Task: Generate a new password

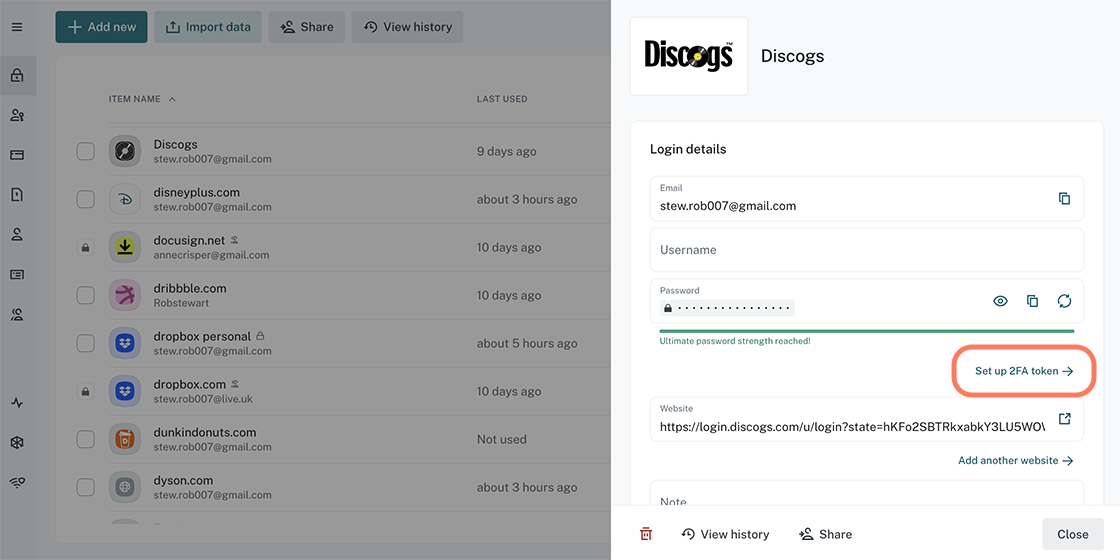Action: [1064, 301]
